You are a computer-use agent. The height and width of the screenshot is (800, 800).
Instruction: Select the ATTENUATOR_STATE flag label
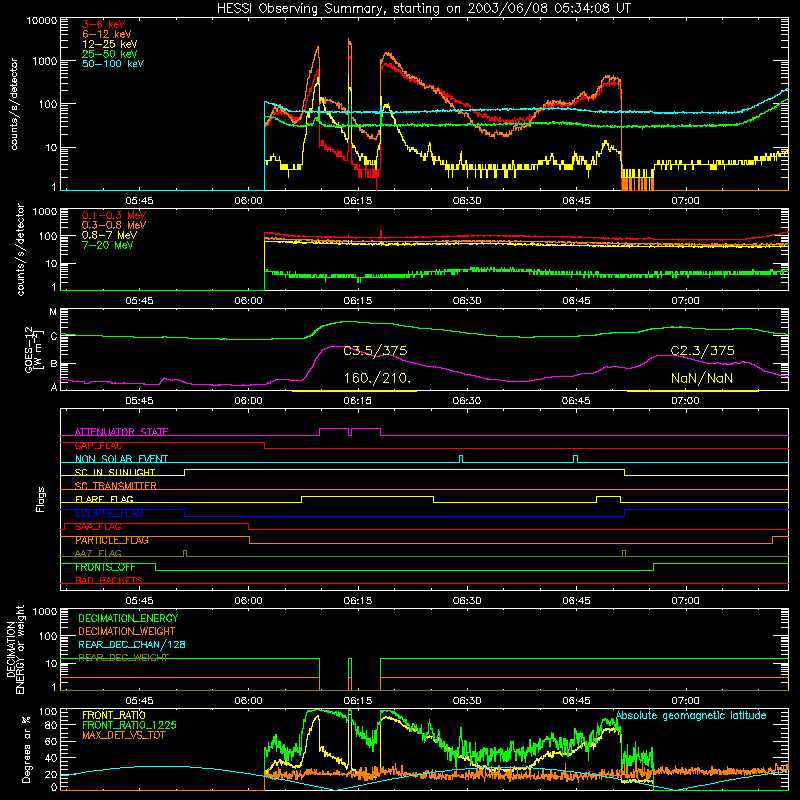point(121,432)
